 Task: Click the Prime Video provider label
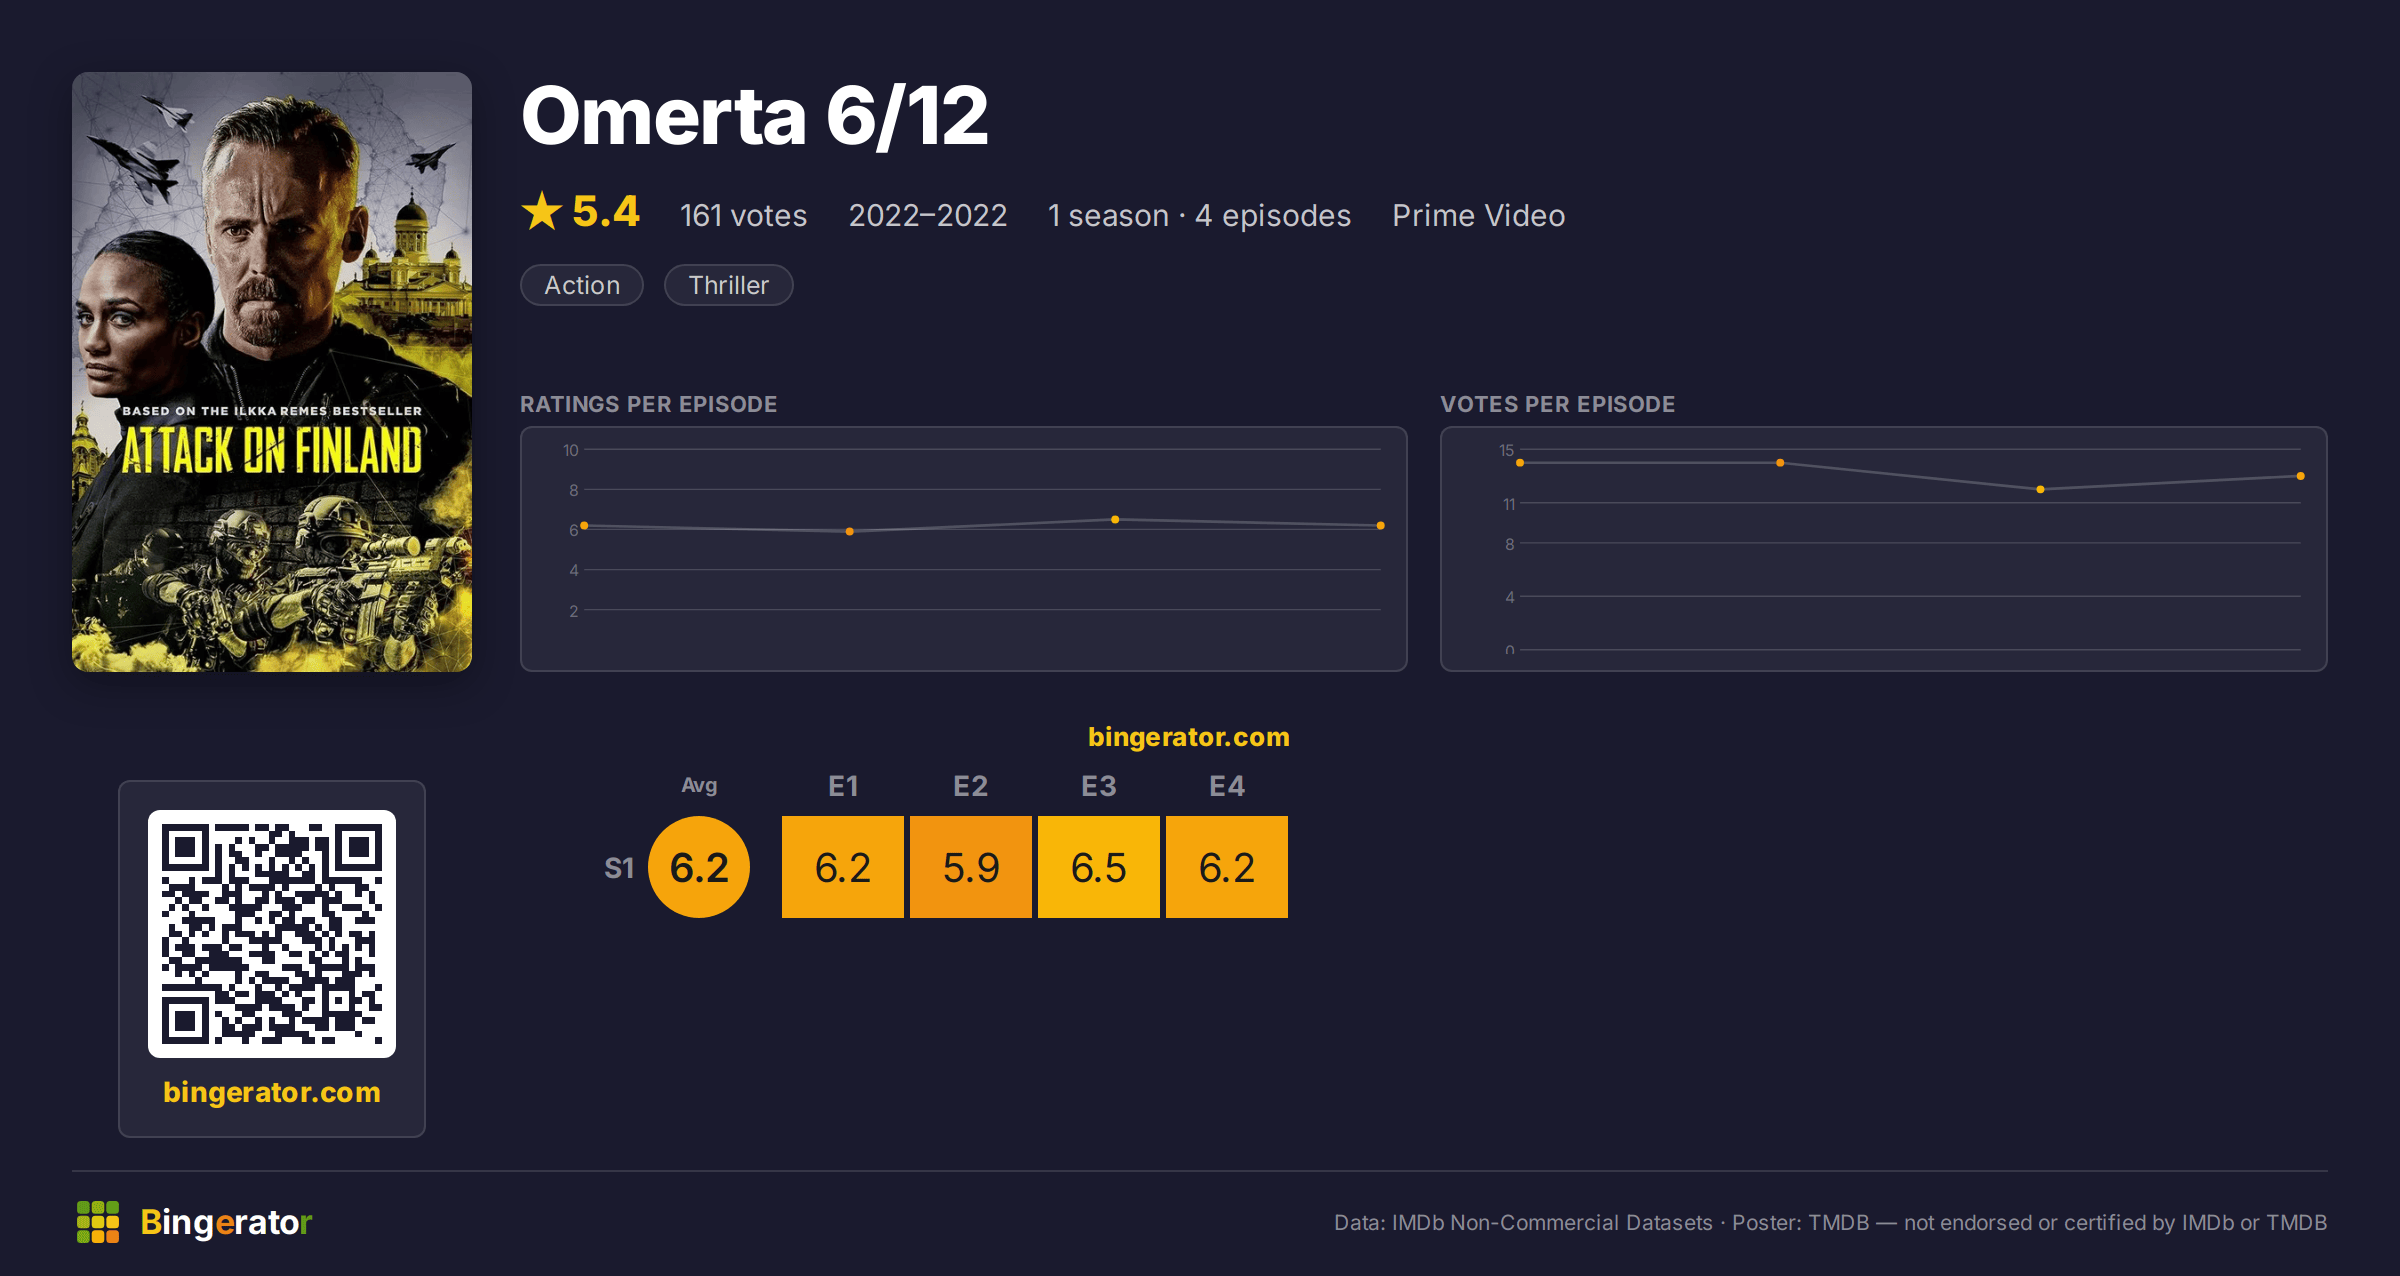click(x=1479, y=216)
